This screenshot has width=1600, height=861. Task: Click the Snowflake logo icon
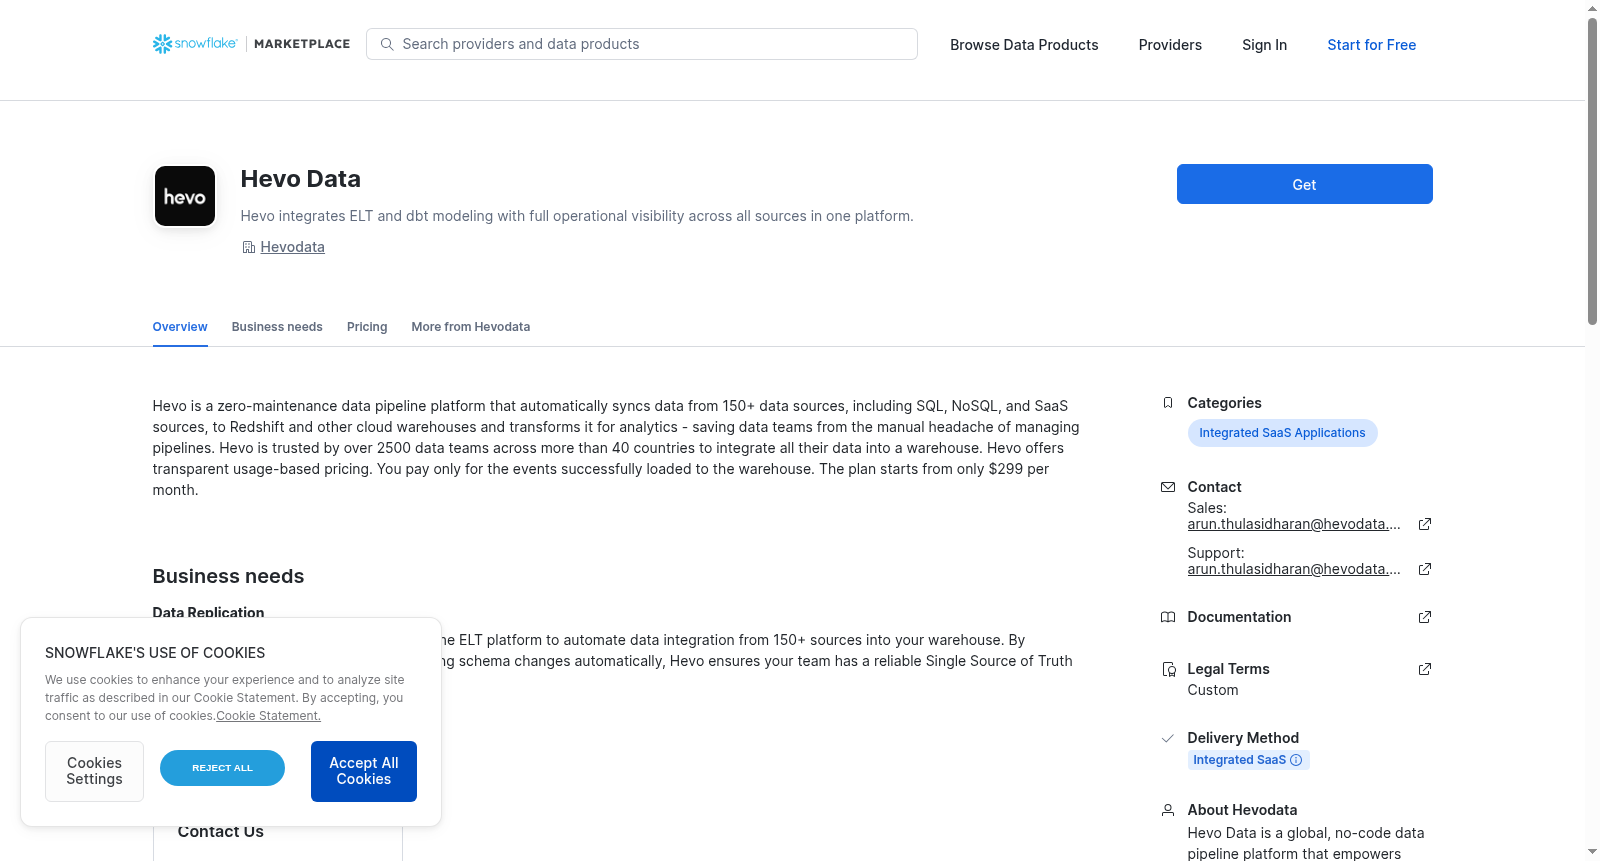(x=162, y=44)
